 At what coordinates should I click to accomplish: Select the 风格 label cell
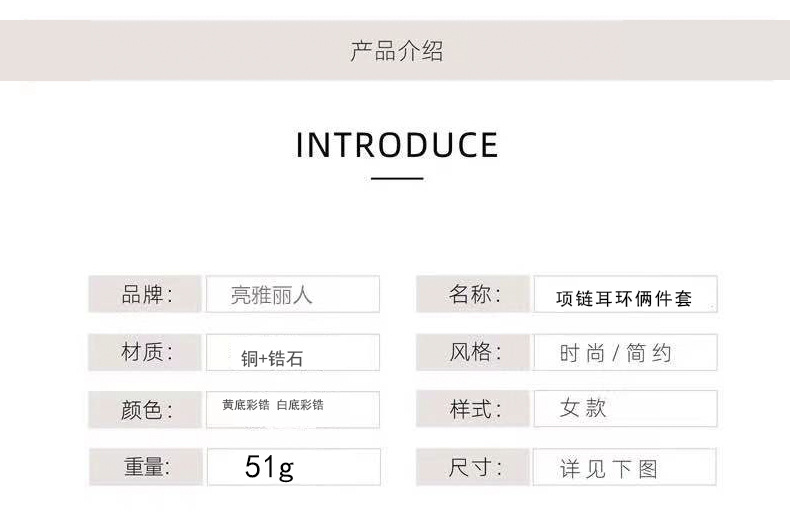pyautogui.click(x=473, y=352)
